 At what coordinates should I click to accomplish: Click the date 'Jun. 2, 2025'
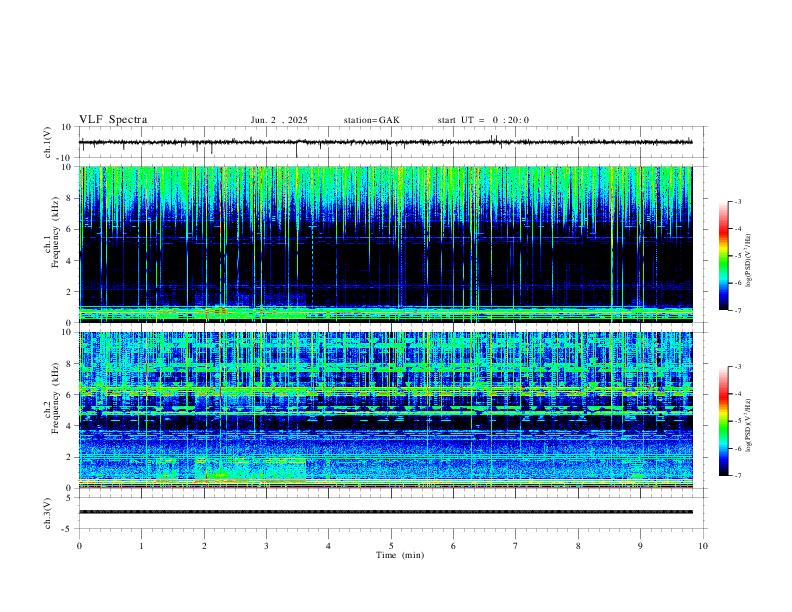point(279,120)
